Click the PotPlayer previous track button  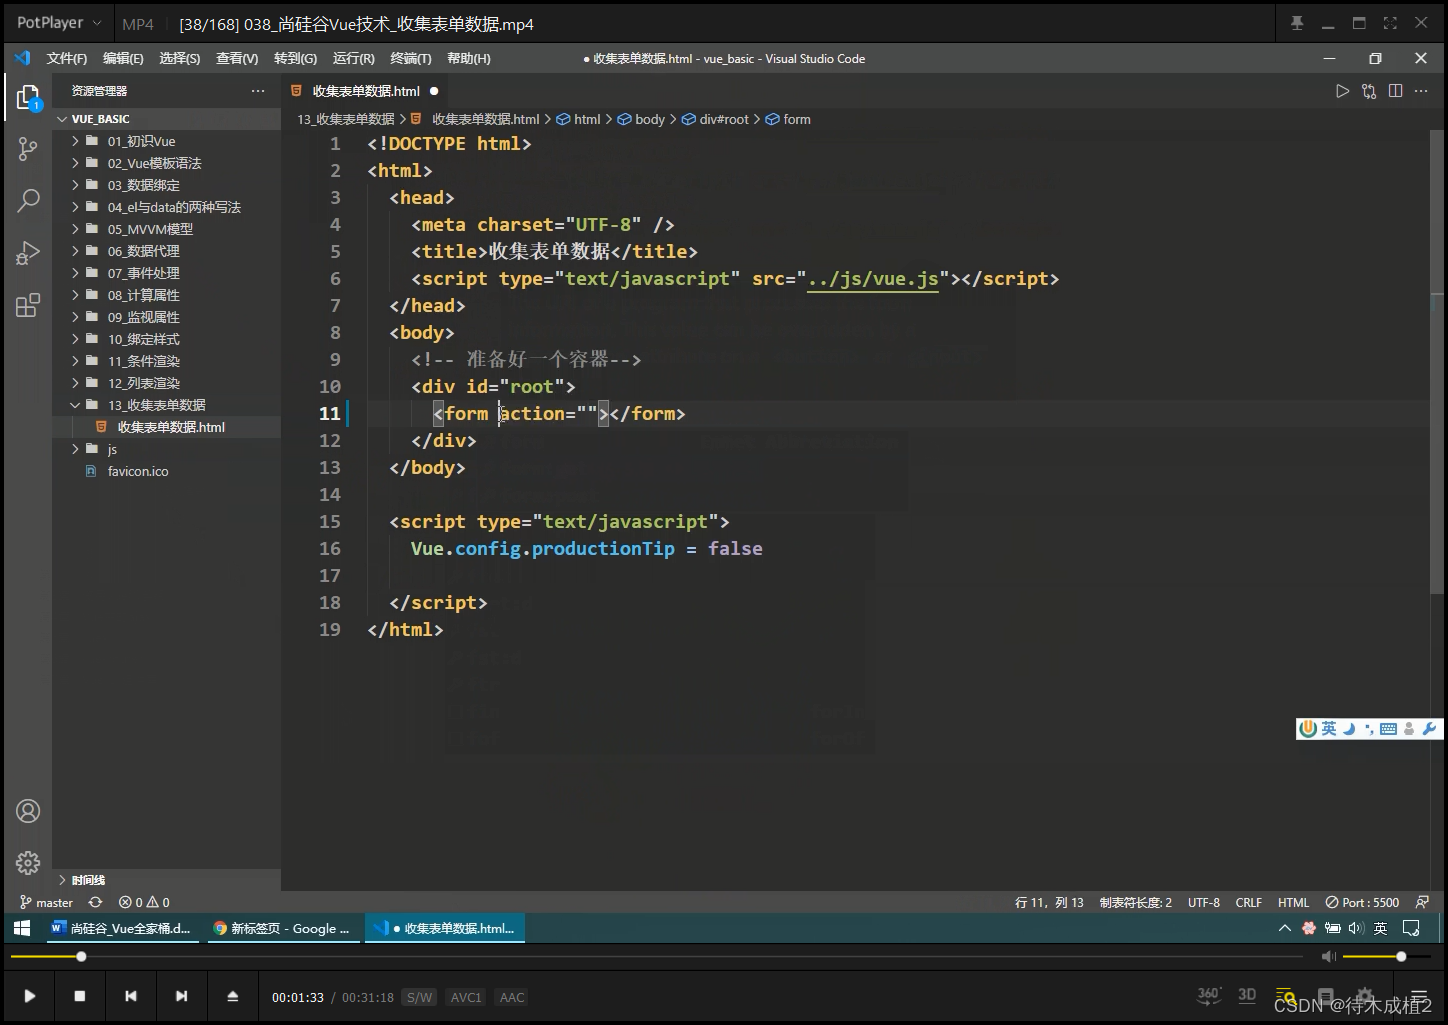pyautogui.click(x=131, y=996)
